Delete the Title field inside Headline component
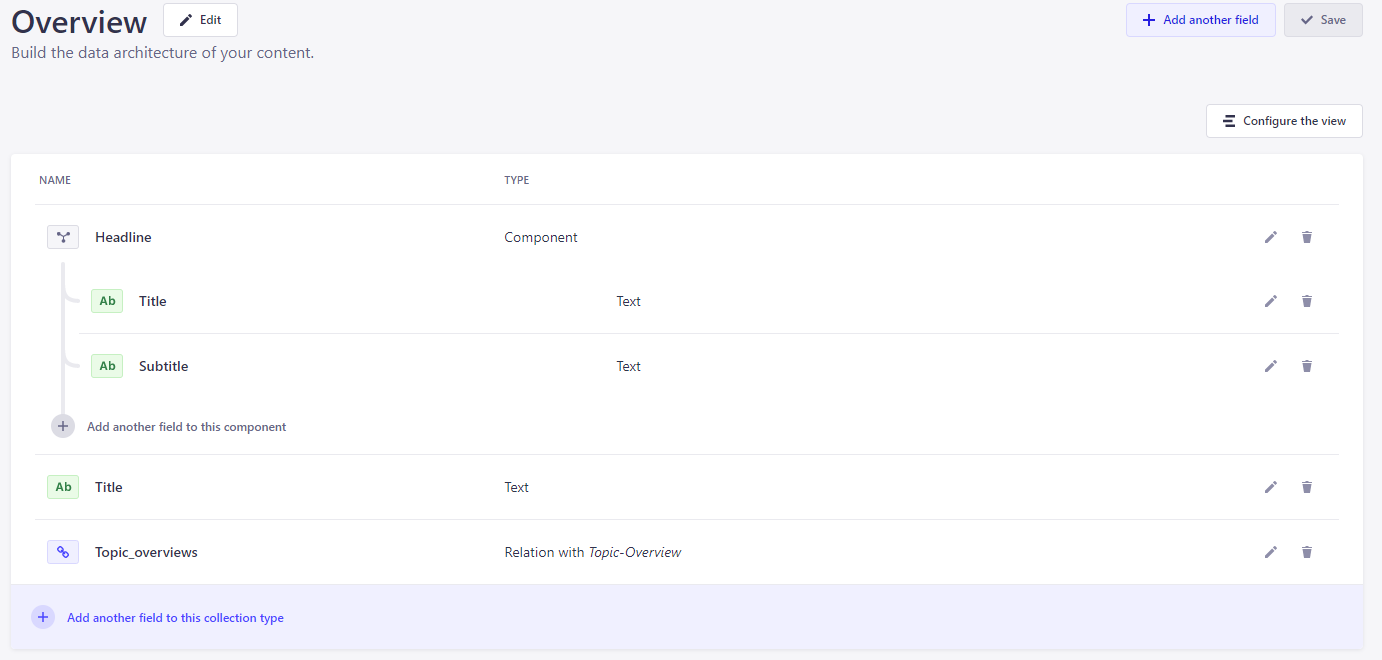1382x660 pixels. tap(1306, 301)
